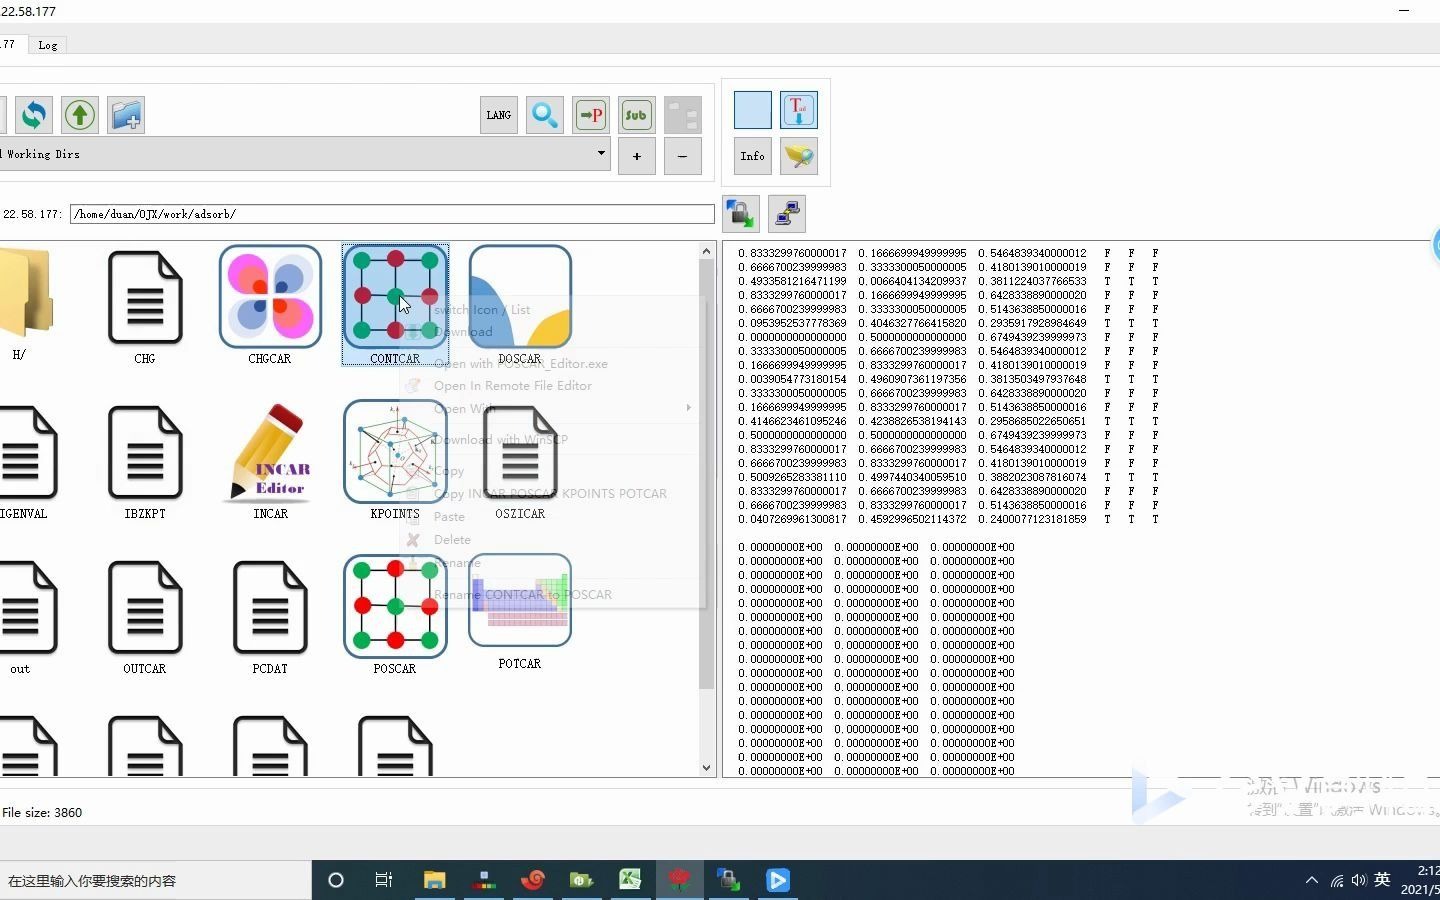Screen dimensions: 1440x900
Task: Choose Delete in the context menu
Action: (452, 540)
